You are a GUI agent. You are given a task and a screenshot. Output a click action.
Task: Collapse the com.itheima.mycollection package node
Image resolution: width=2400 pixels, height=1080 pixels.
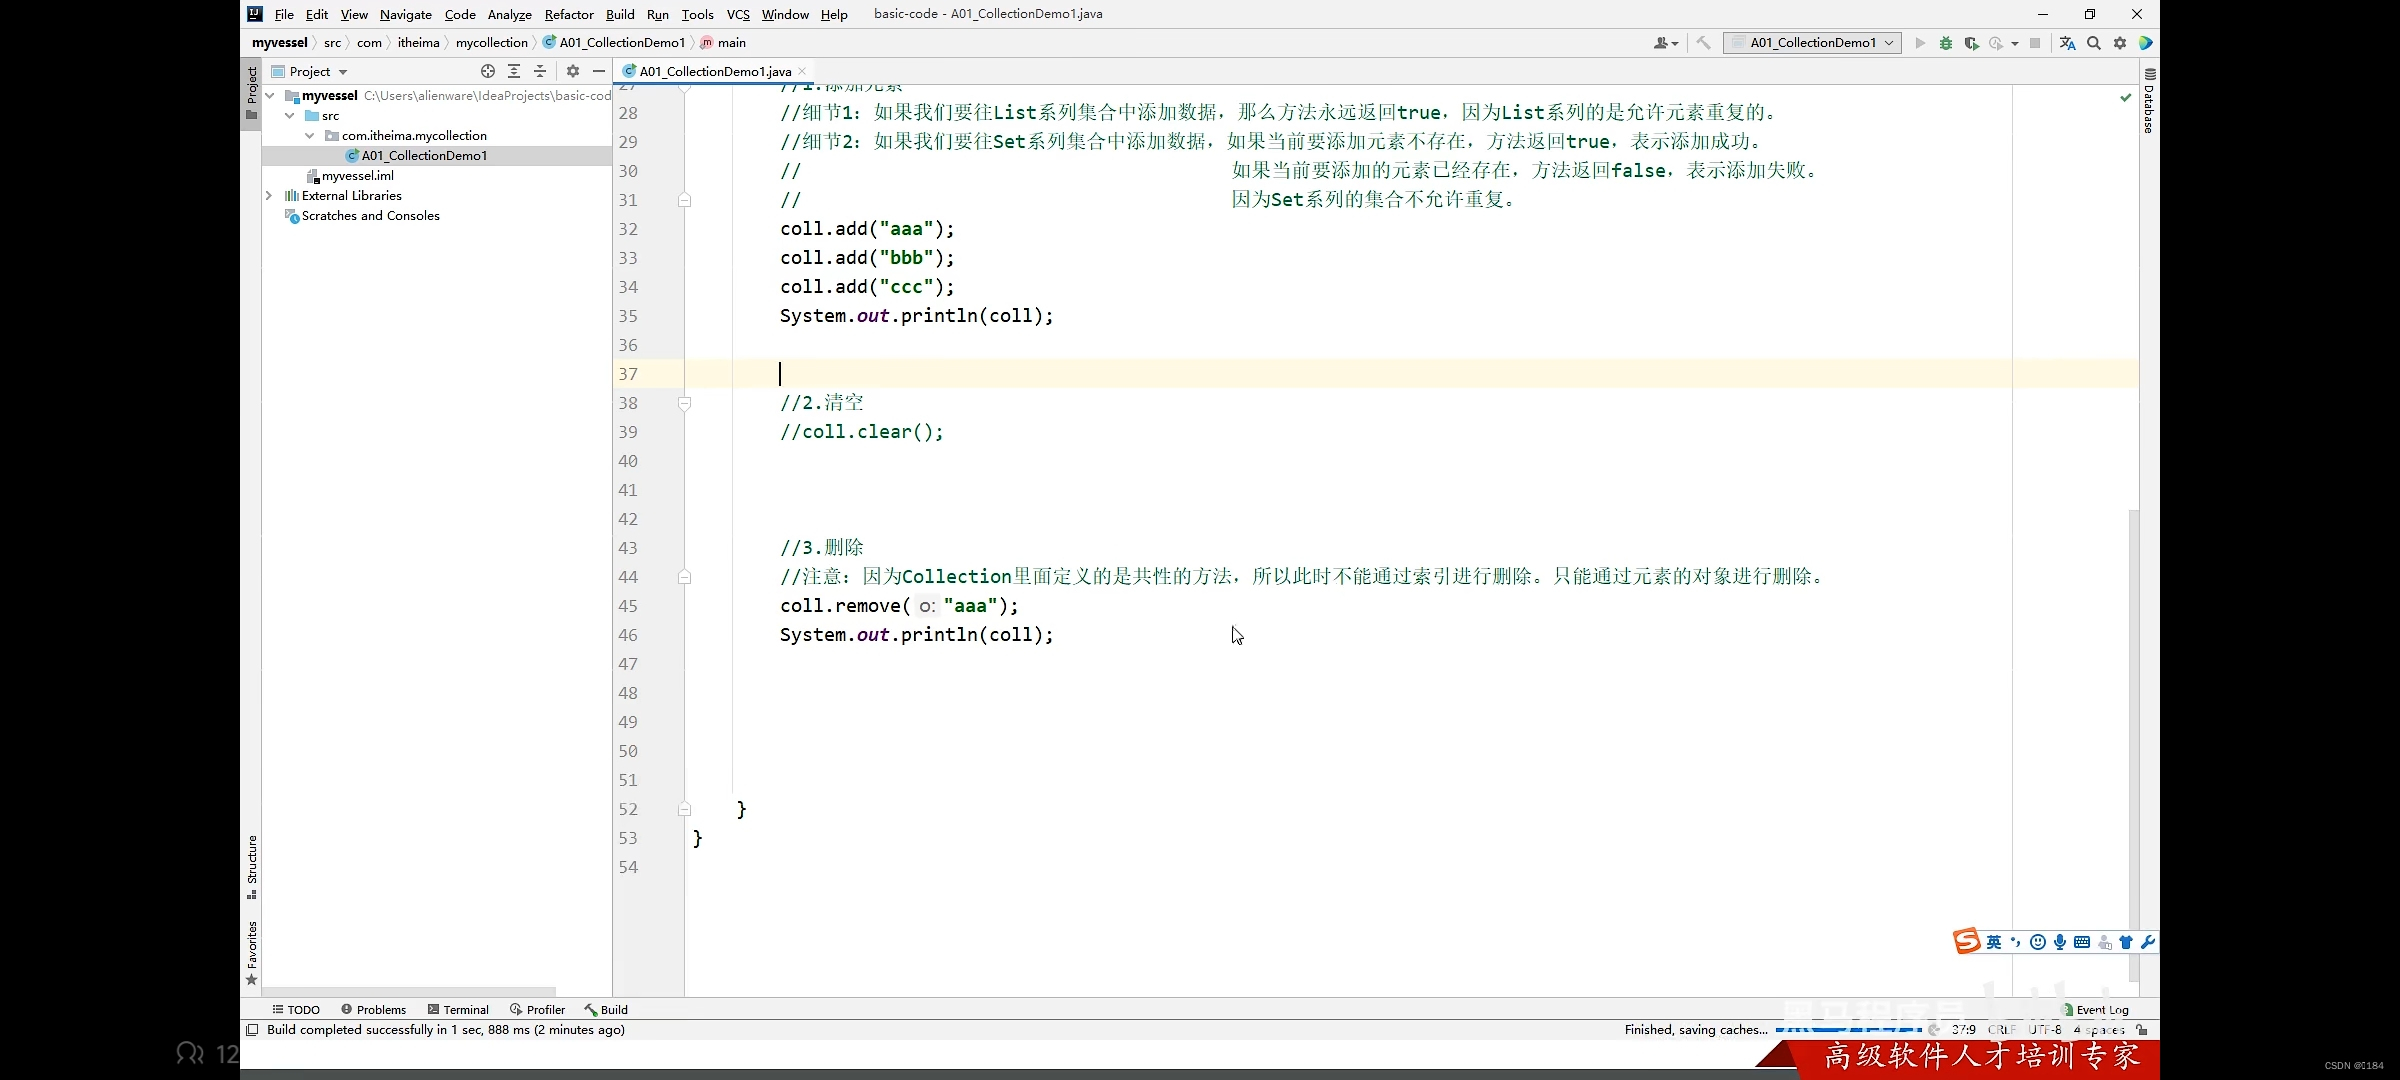click(310, 135)
